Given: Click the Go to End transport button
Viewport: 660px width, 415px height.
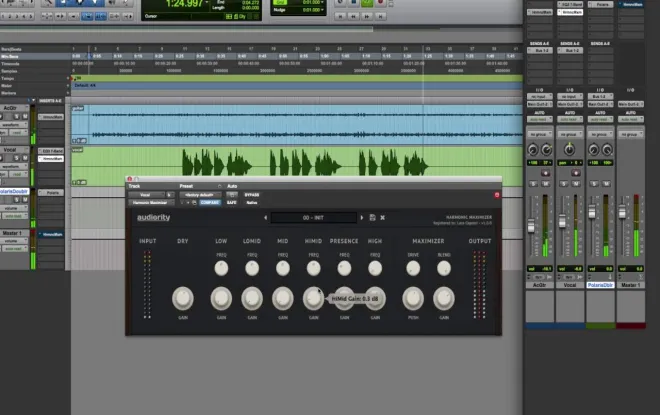Looking at the screenshot, I should (381, 16).
